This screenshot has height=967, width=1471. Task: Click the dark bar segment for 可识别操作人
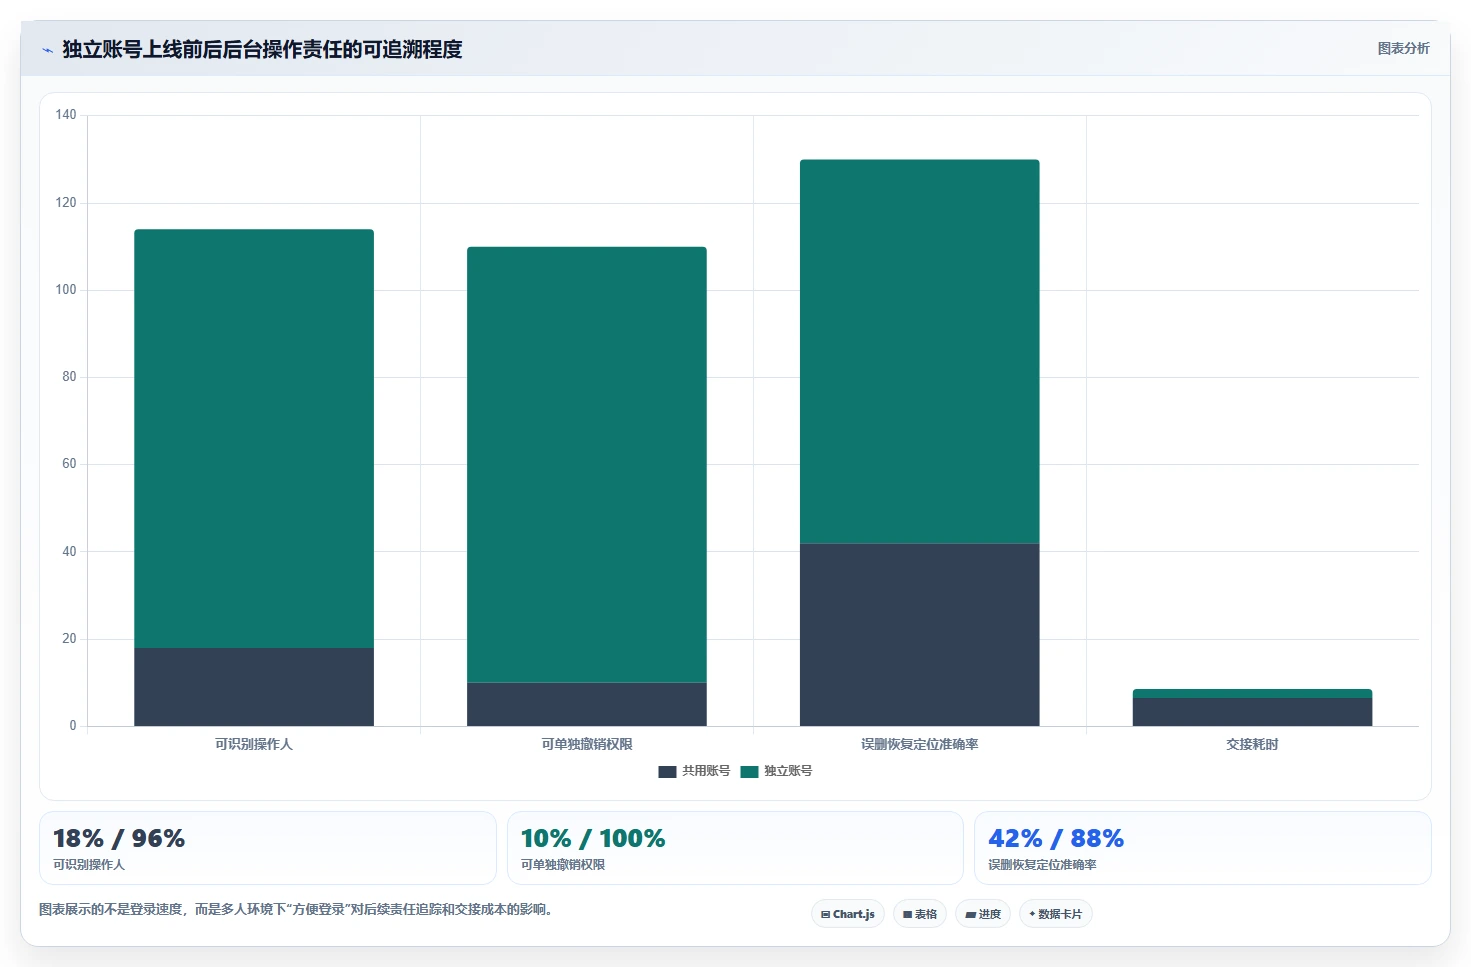click(x=254, y=687)
